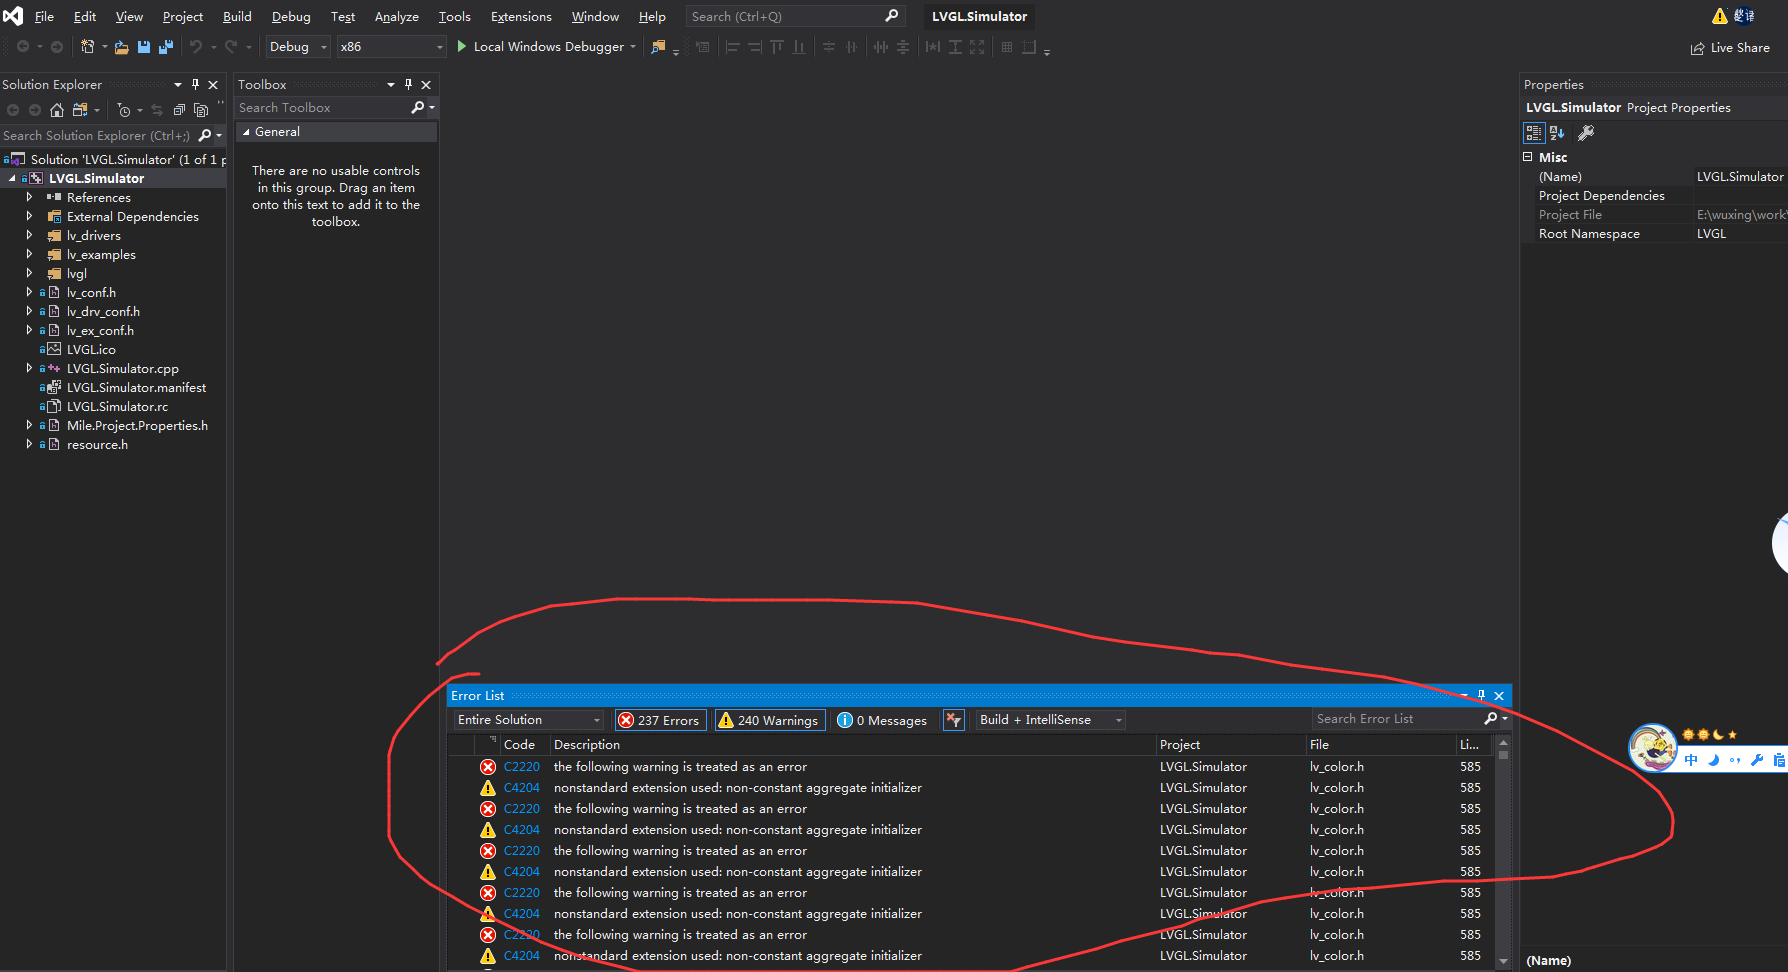Open Search Error List magnifier icon
1788x972 pixels.
tap(1489, 718)
